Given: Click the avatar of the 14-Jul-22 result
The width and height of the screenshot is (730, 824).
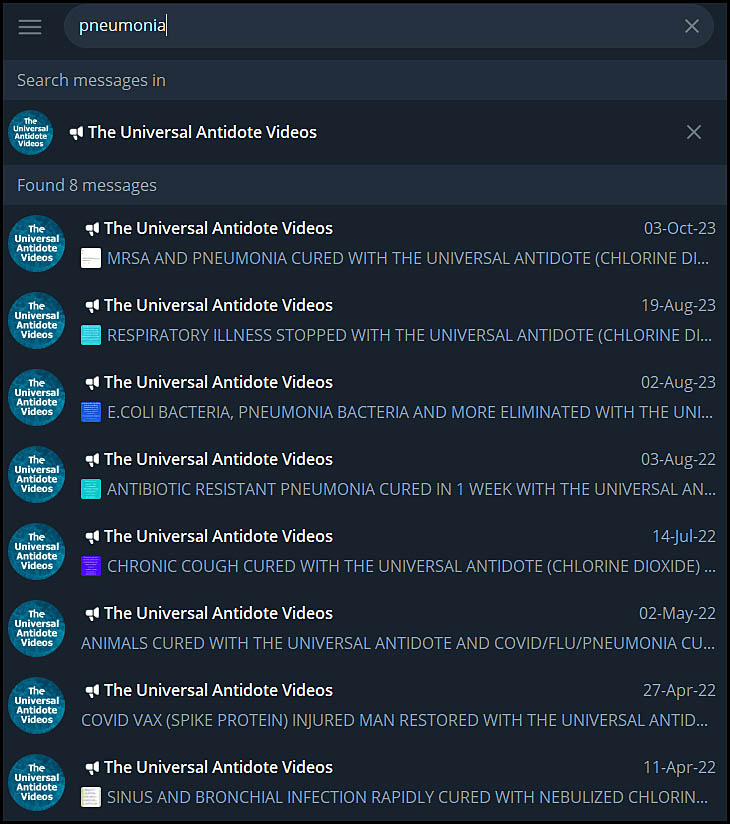Looking at the screenshot, I should [x=37, y=551].
